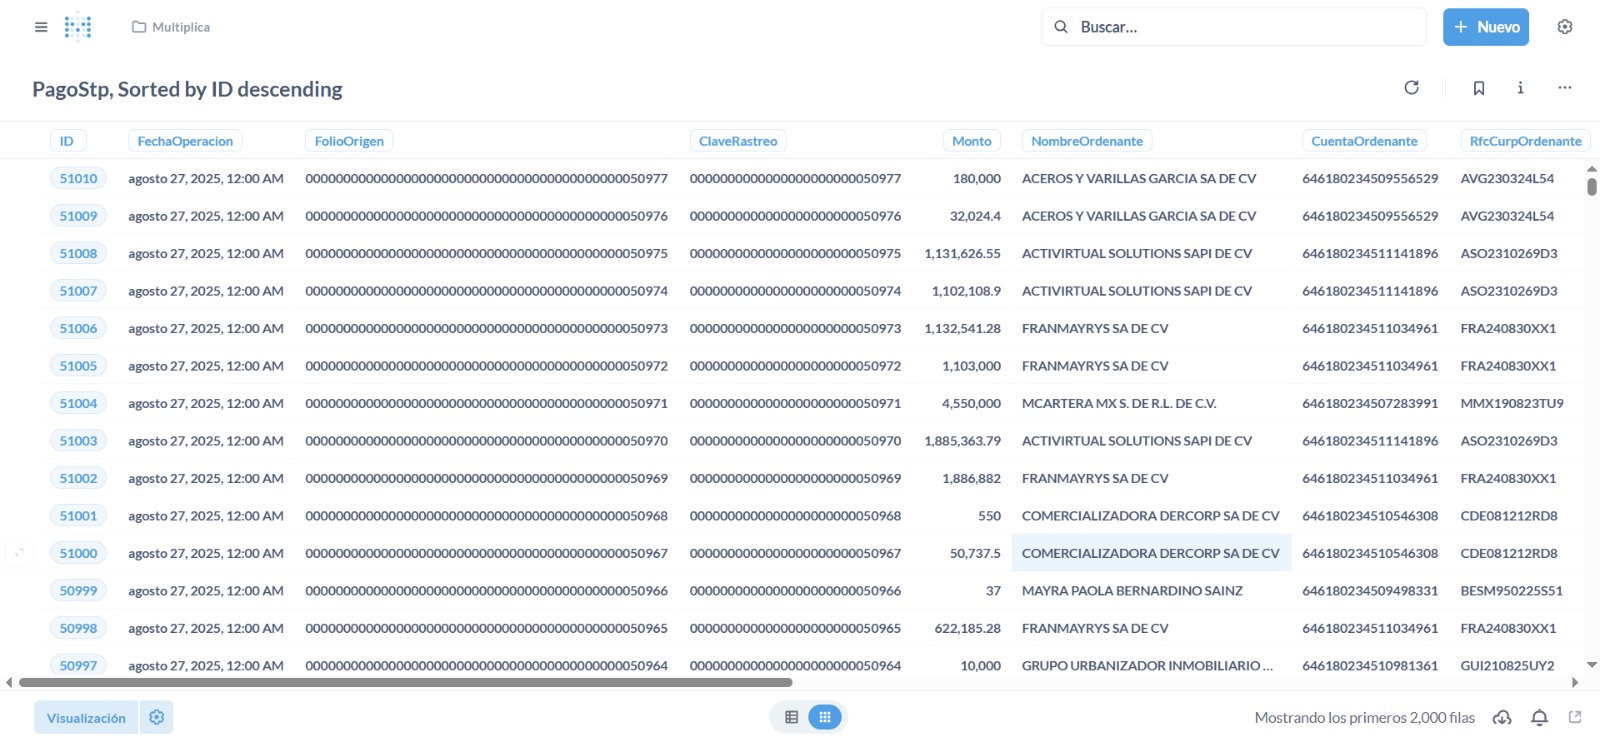
Task: Open the Monto column header menu
Action: click(x=971, y=141)
